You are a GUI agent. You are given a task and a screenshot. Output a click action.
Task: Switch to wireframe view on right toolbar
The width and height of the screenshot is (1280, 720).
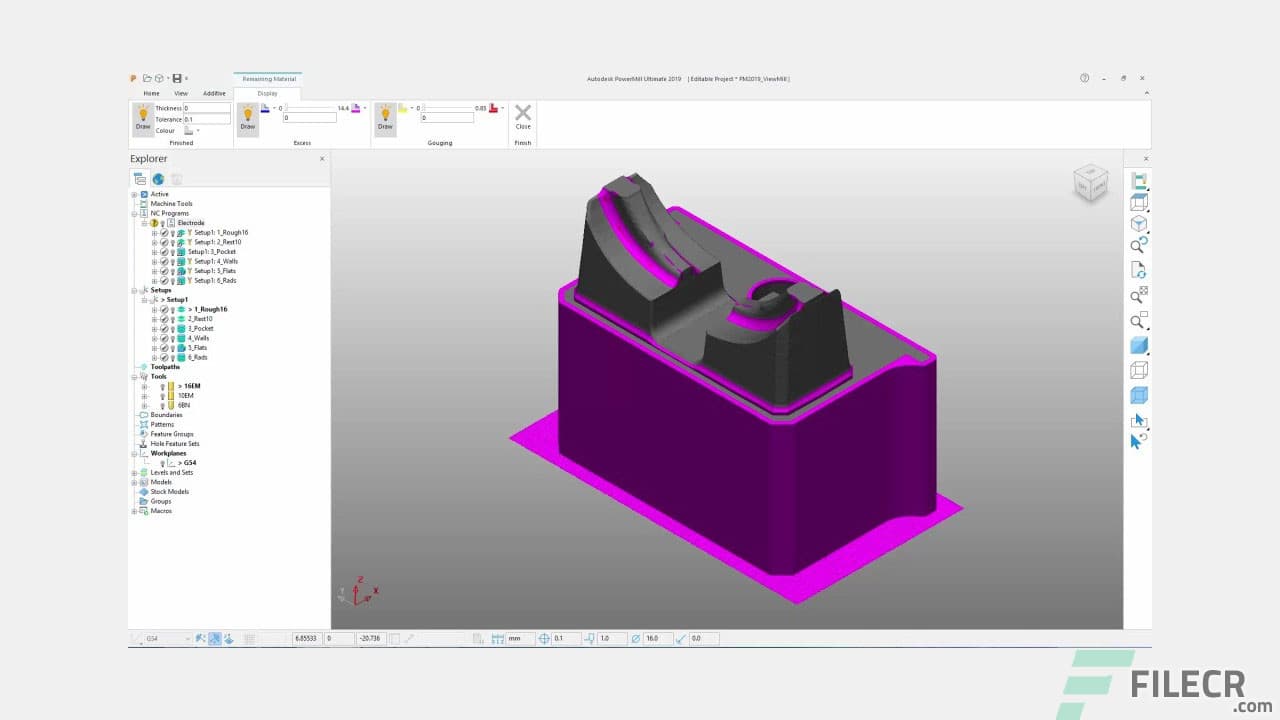coord(1139,370)
